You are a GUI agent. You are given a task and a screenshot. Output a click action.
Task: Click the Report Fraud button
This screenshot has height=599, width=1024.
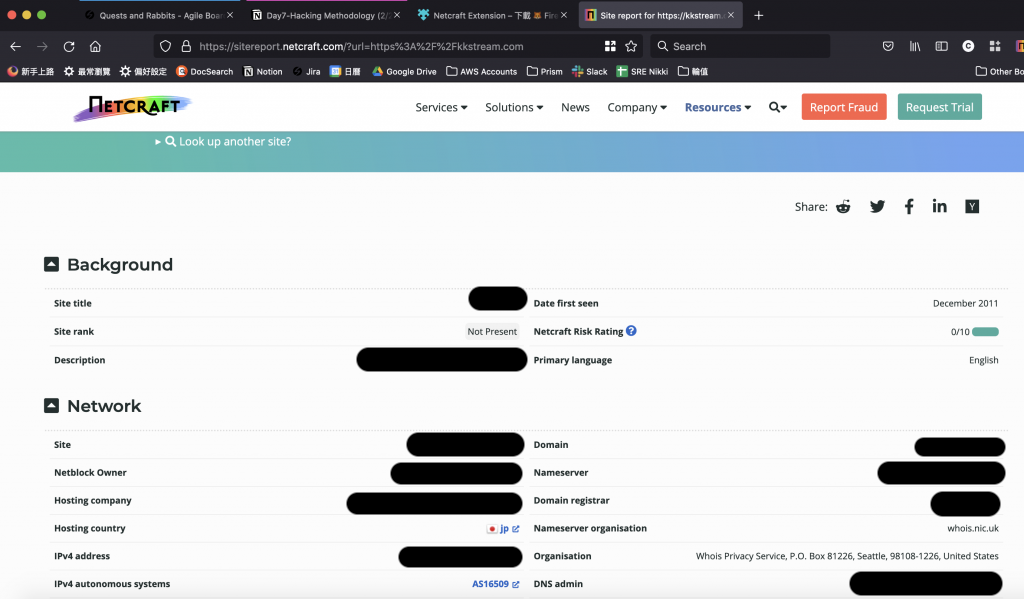tap(844, 107)
